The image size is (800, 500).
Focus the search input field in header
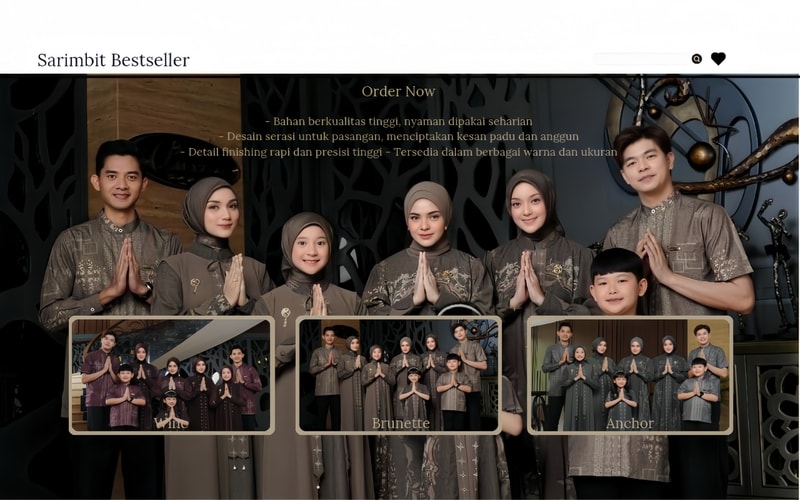642,59
